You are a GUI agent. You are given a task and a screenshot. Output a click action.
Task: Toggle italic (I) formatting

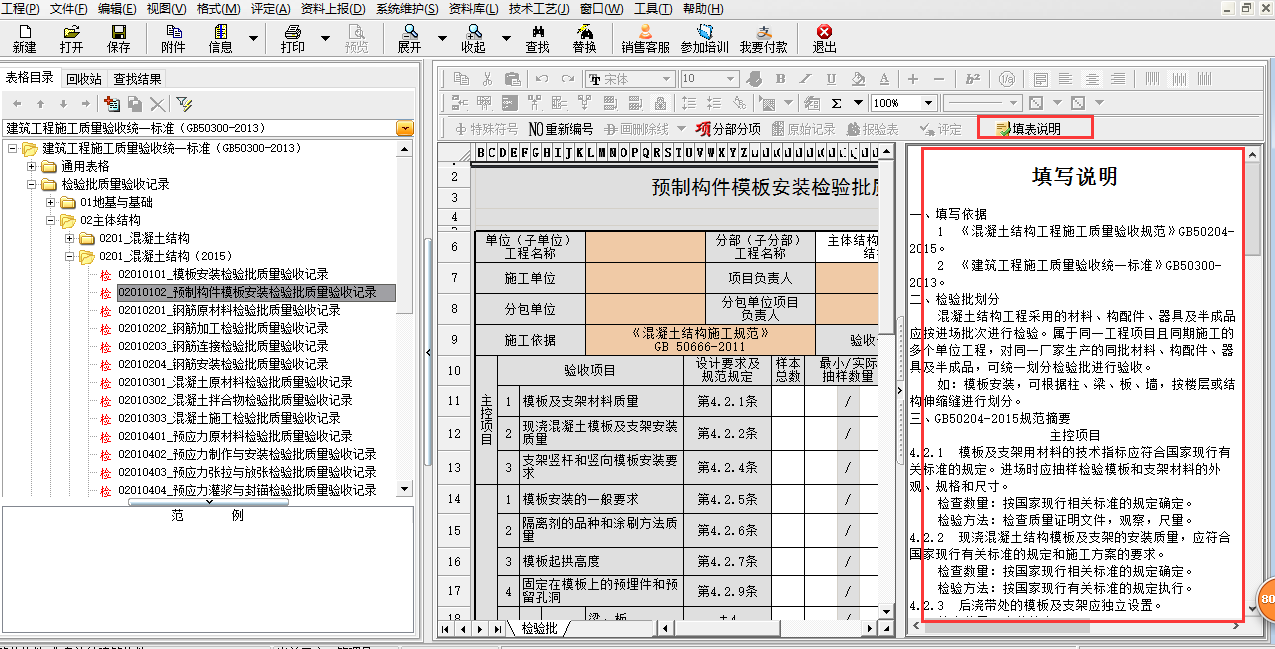(806, 79)
